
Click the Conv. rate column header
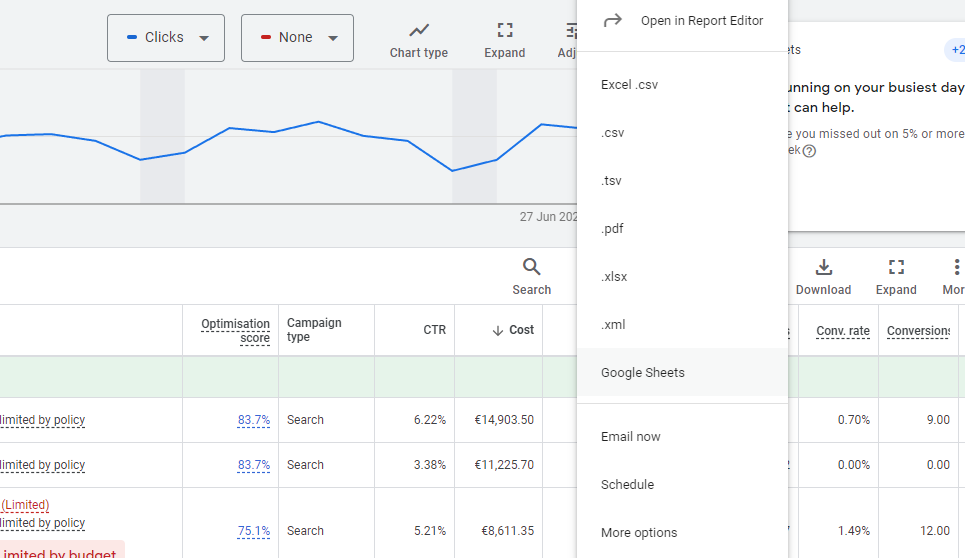843,331
